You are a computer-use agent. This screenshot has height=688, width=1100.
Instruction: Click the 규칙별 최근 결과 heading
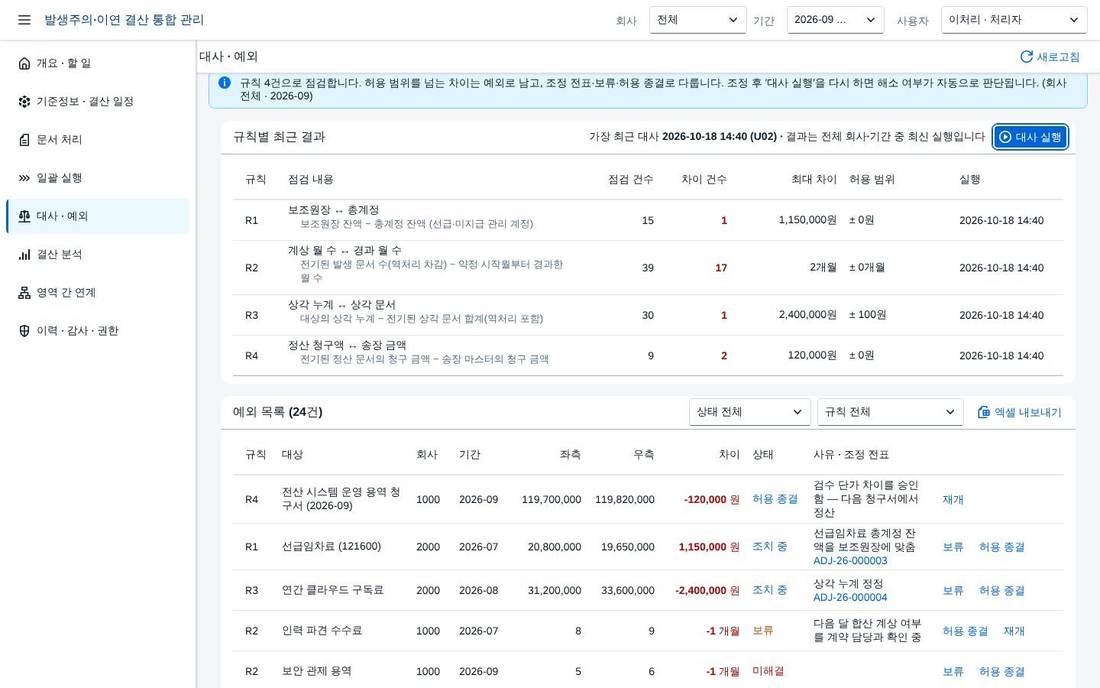point(279,137)
